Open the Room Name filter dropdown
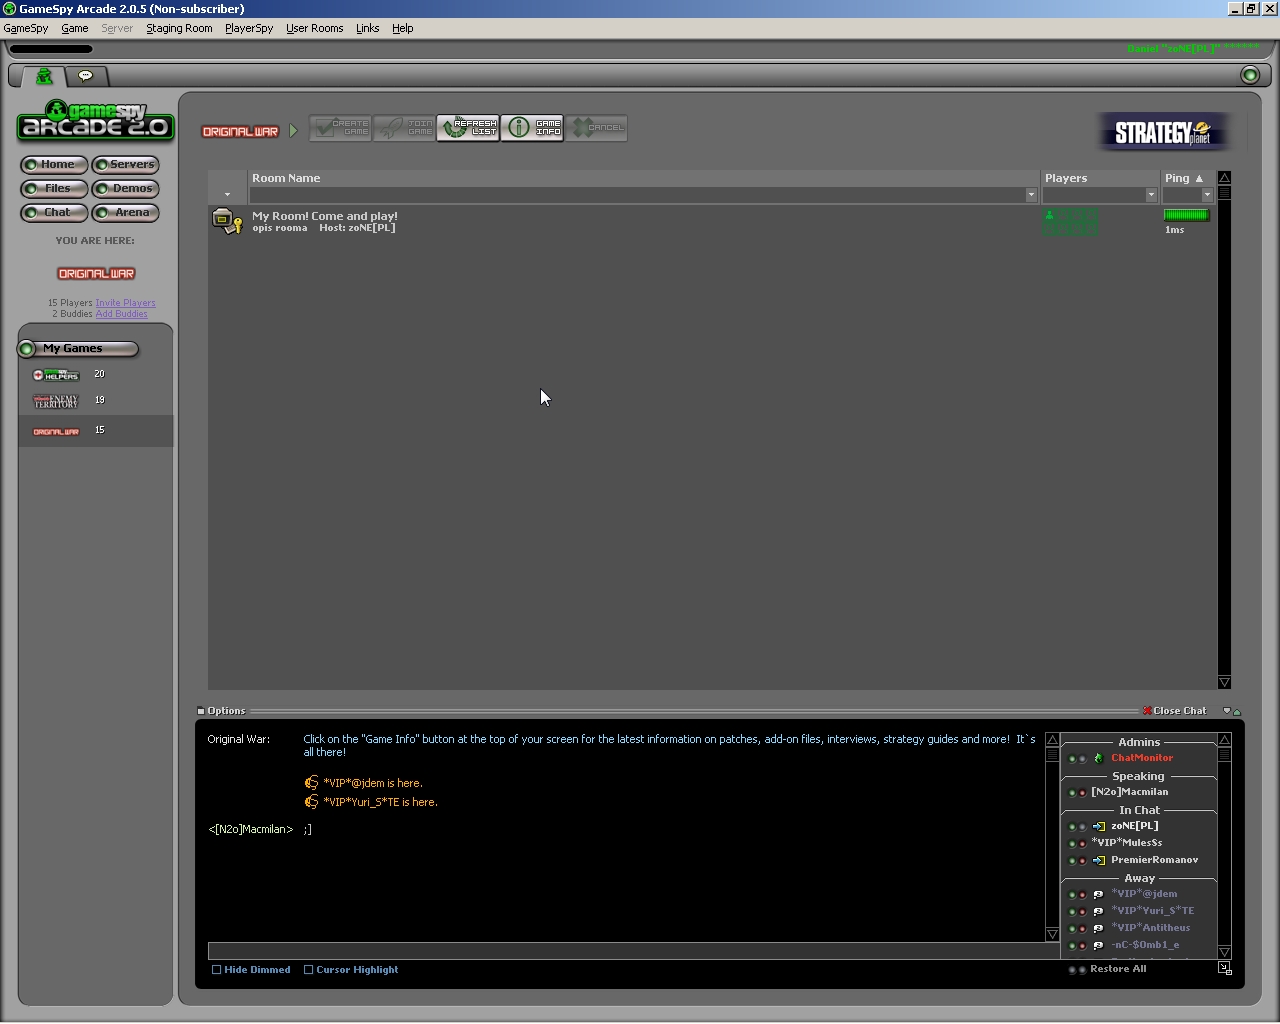1280x1024 pixels. pyautogui.click(x=1031, y=195)
